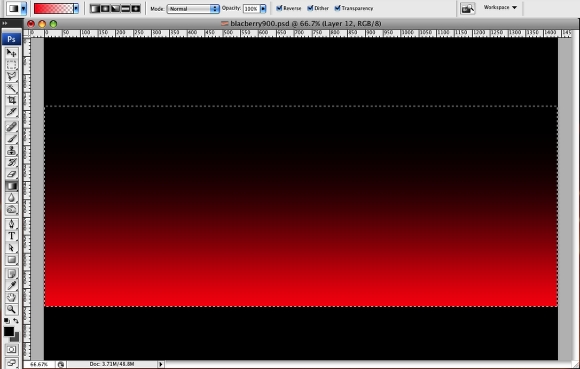Select the Horizontal Type tool
Screen dimensions: 580x369
point(11,236)
